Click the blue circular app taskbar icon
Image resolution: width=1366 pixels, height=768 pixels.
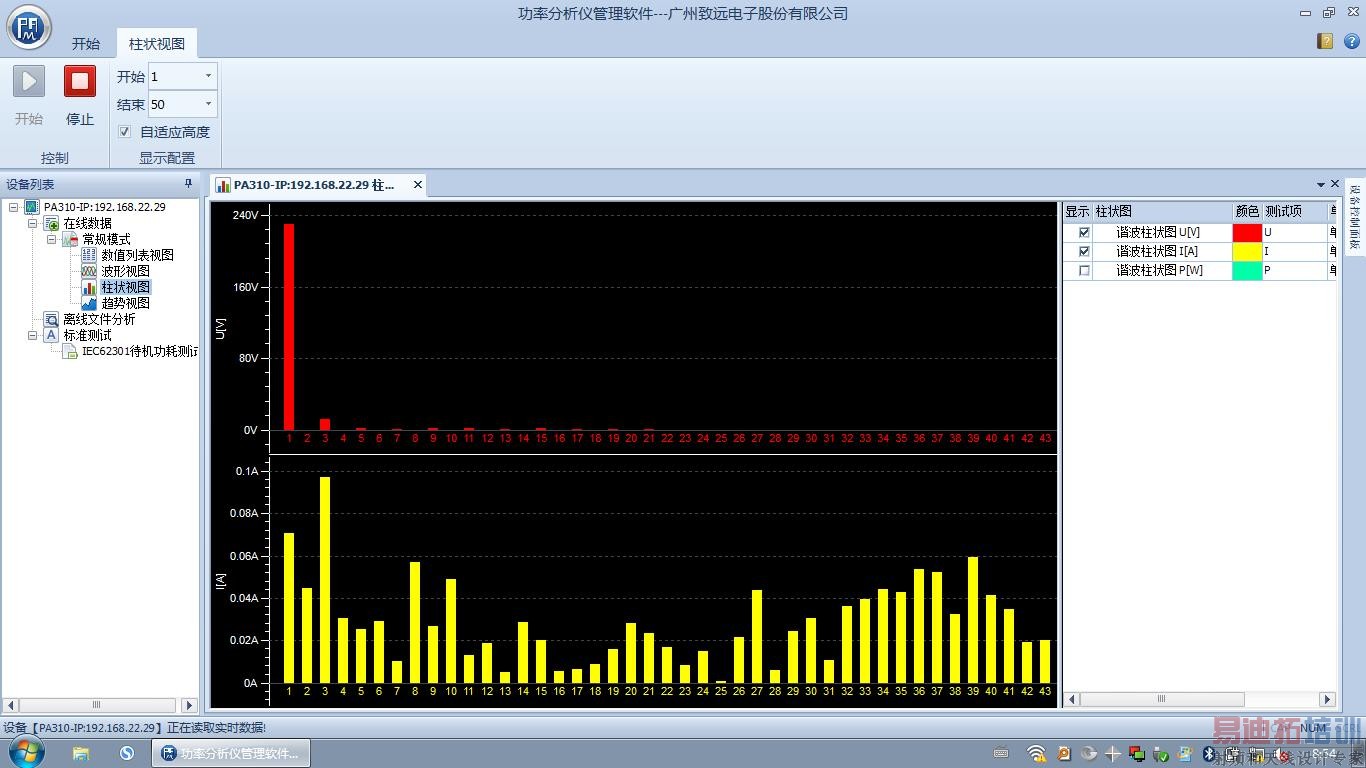[x=126, y=753]
